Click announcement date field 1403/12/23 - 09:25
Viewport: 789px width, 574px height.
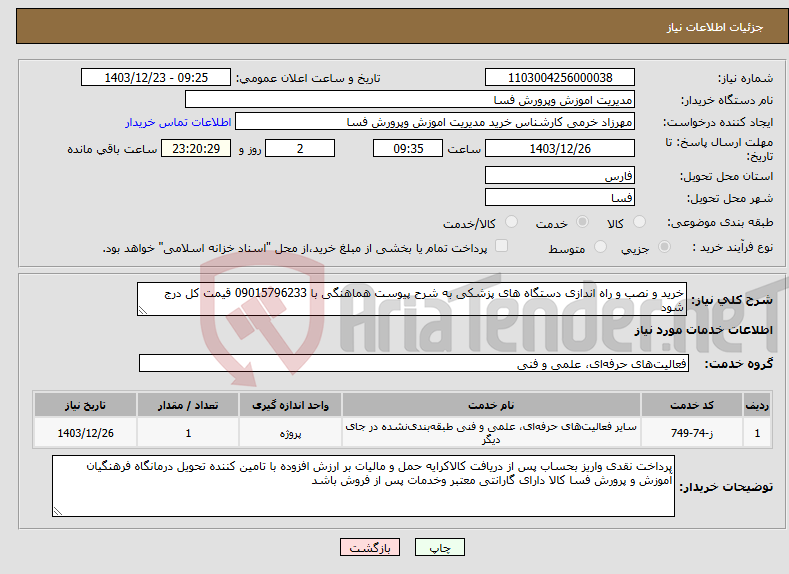click(x=156, y=77)
